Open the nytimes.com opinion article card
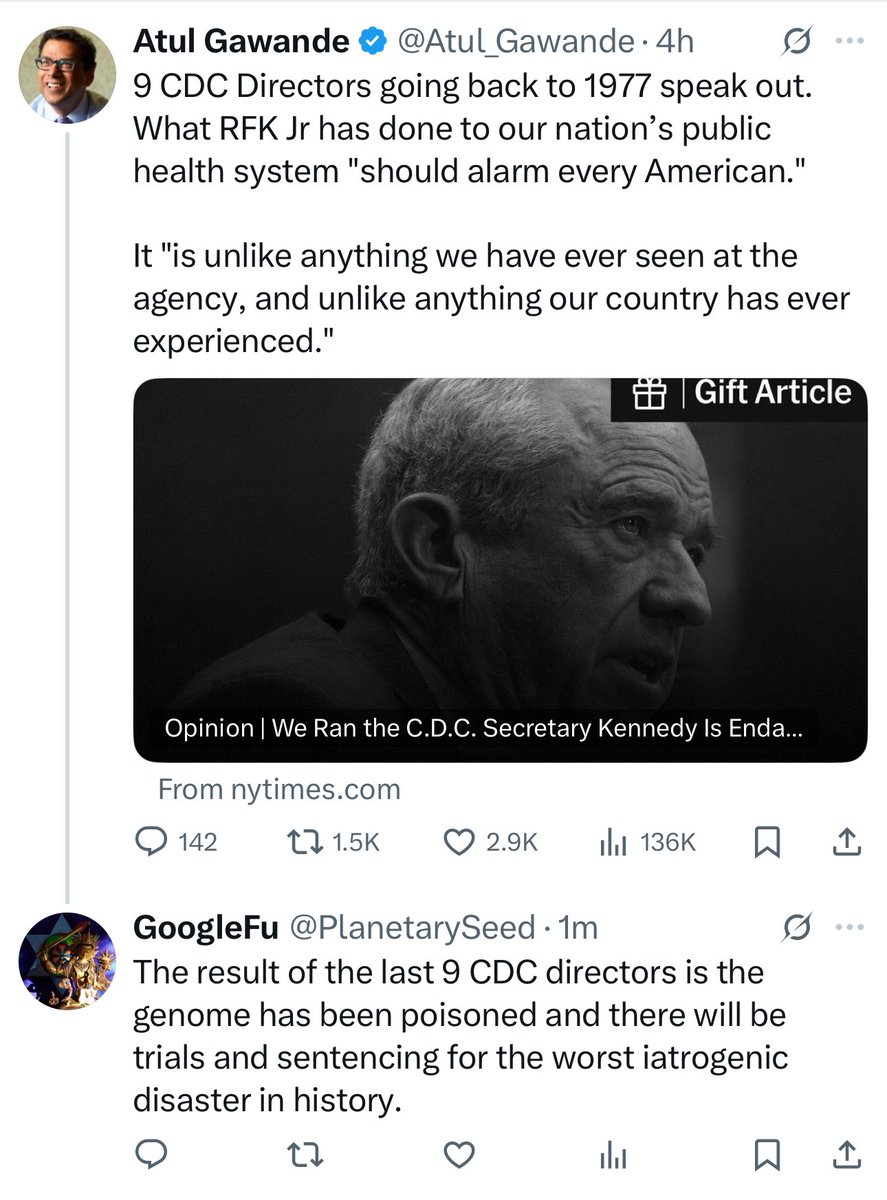887x1200 pixels. tap(500, 570)
